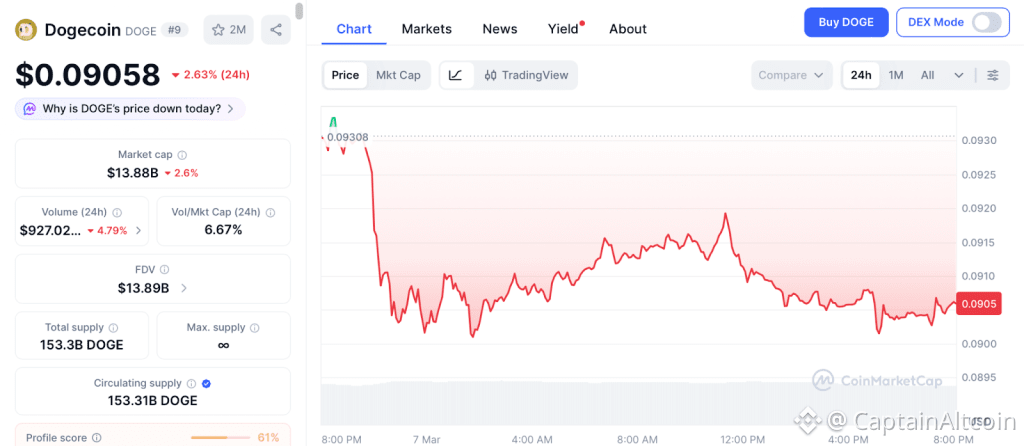The height and width of the screenshot is (446, 1024).
Task: Click the info icon beside FDV
Action: pyautogui.click(x=165, y=270)
